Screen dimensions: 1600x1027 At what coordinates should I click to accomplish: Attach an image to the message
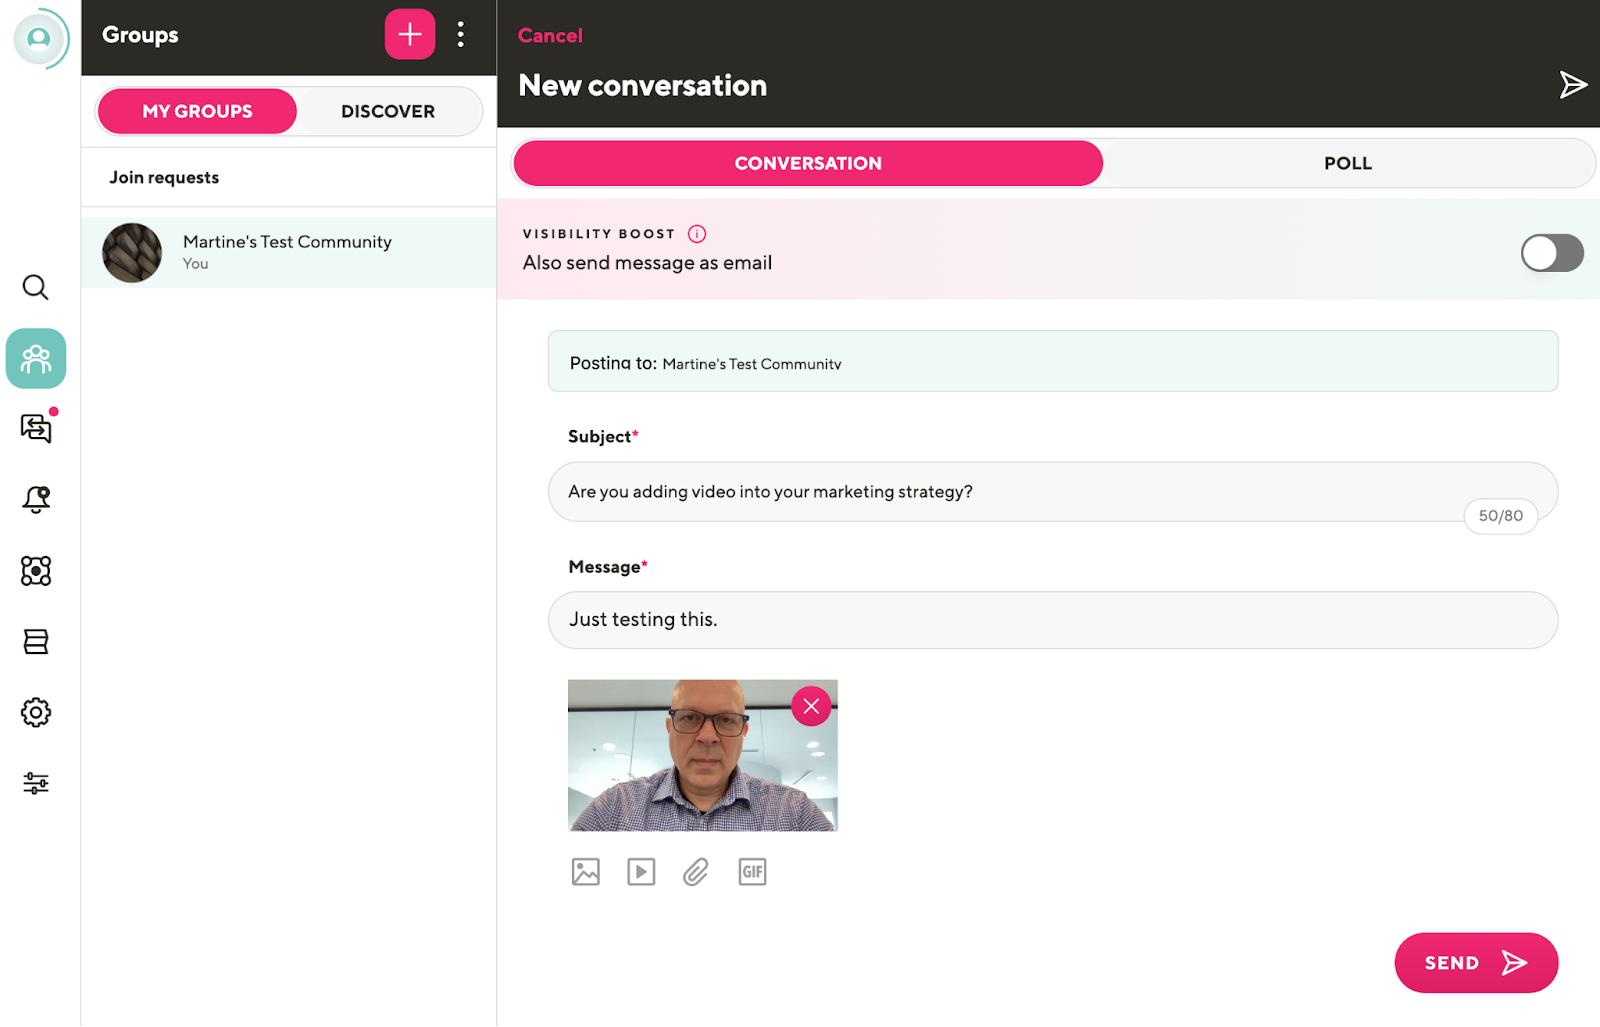click(x=585, y=871)
